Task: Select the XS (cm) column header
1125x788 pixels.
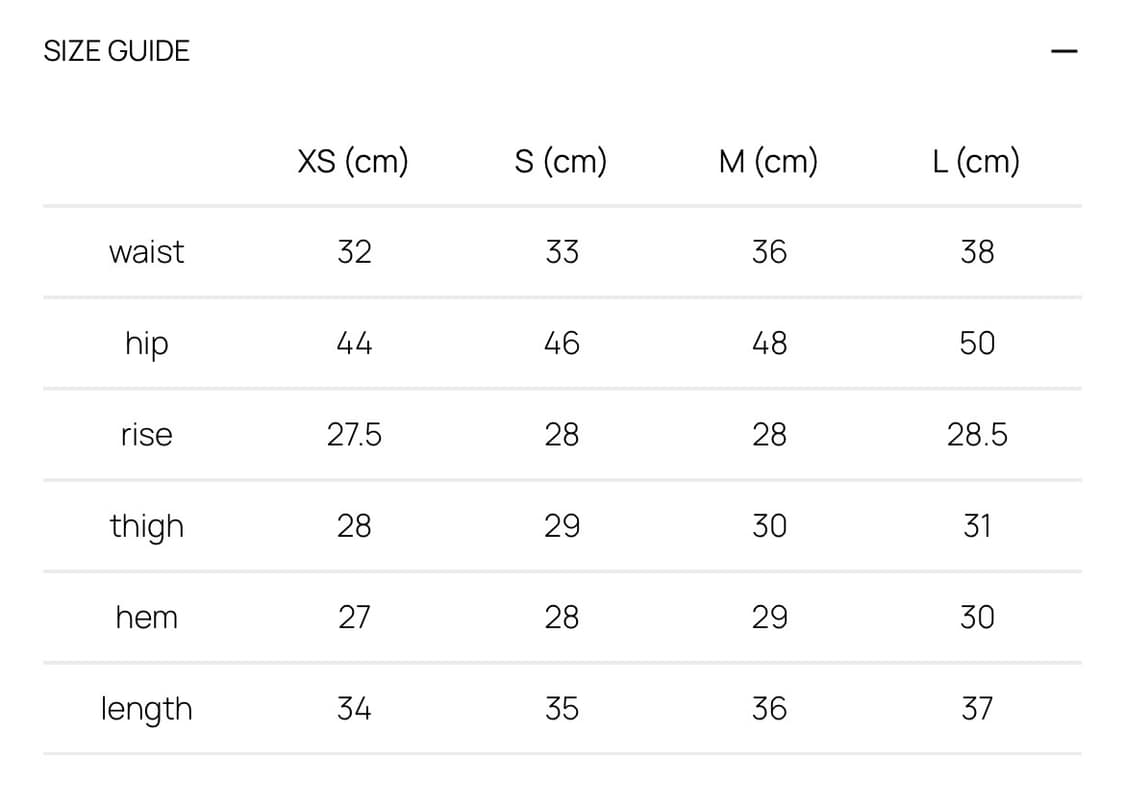Action: (x=353, y=161)
